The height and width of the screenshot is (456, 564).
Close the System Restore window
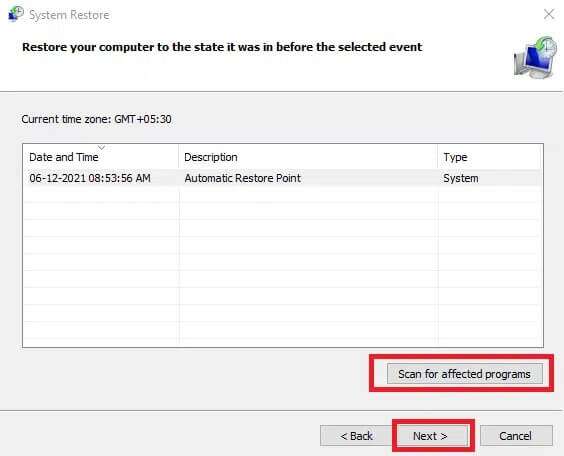(x=549, y=14)
